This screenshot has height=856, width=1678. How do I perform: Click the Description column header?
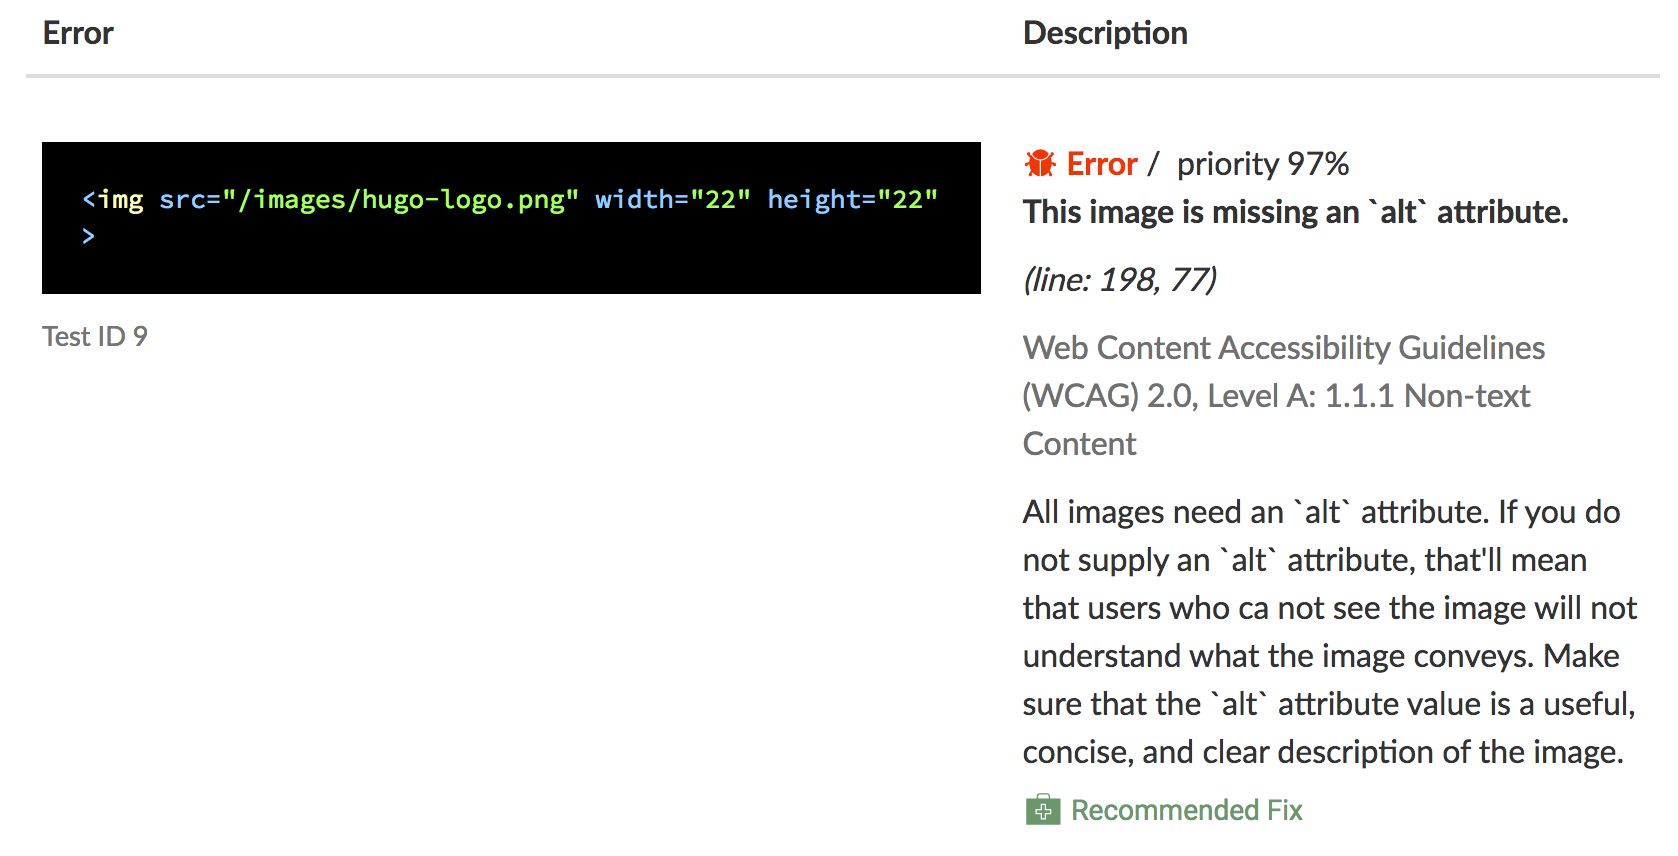[x=1105, y=33]
